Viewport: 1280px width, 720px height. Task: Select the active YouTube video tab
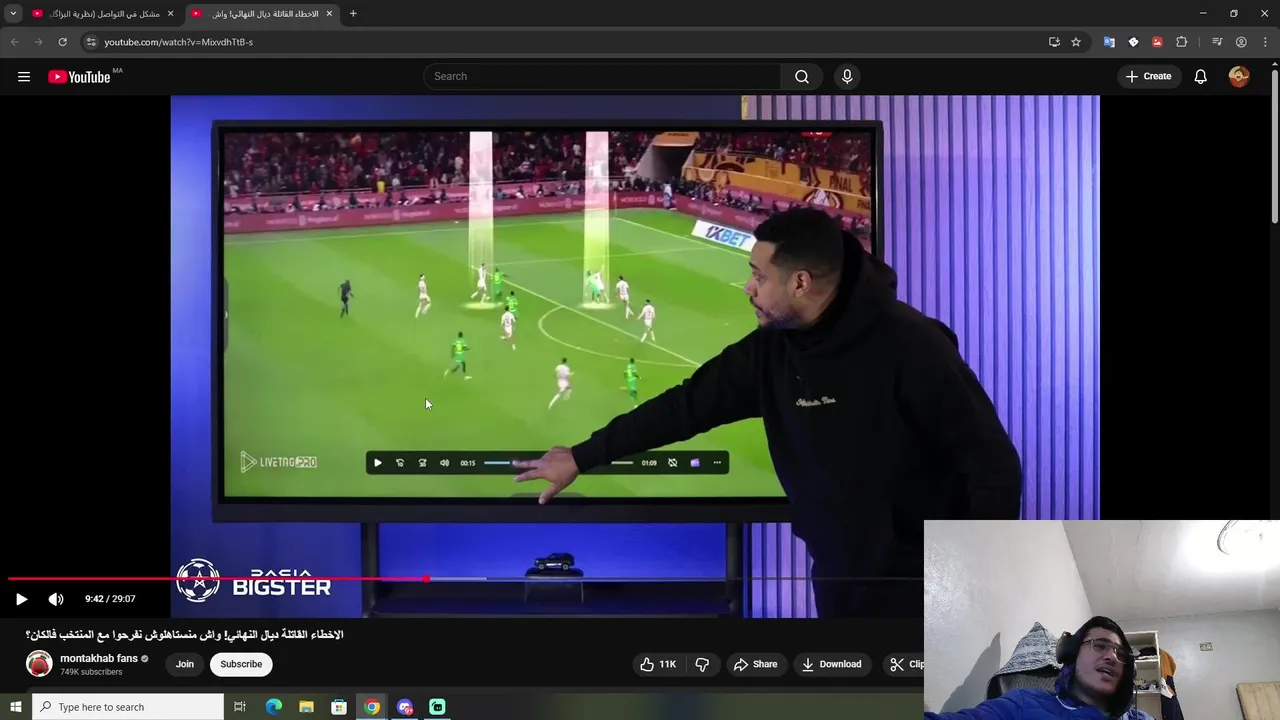pos(260,14)
